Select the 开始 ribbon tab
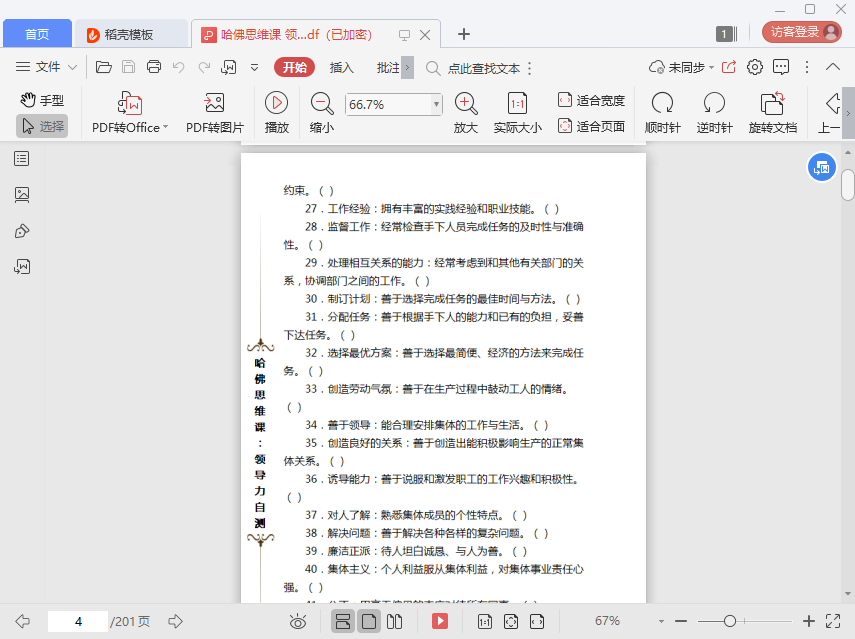855x639 pixels. point(294,67)
